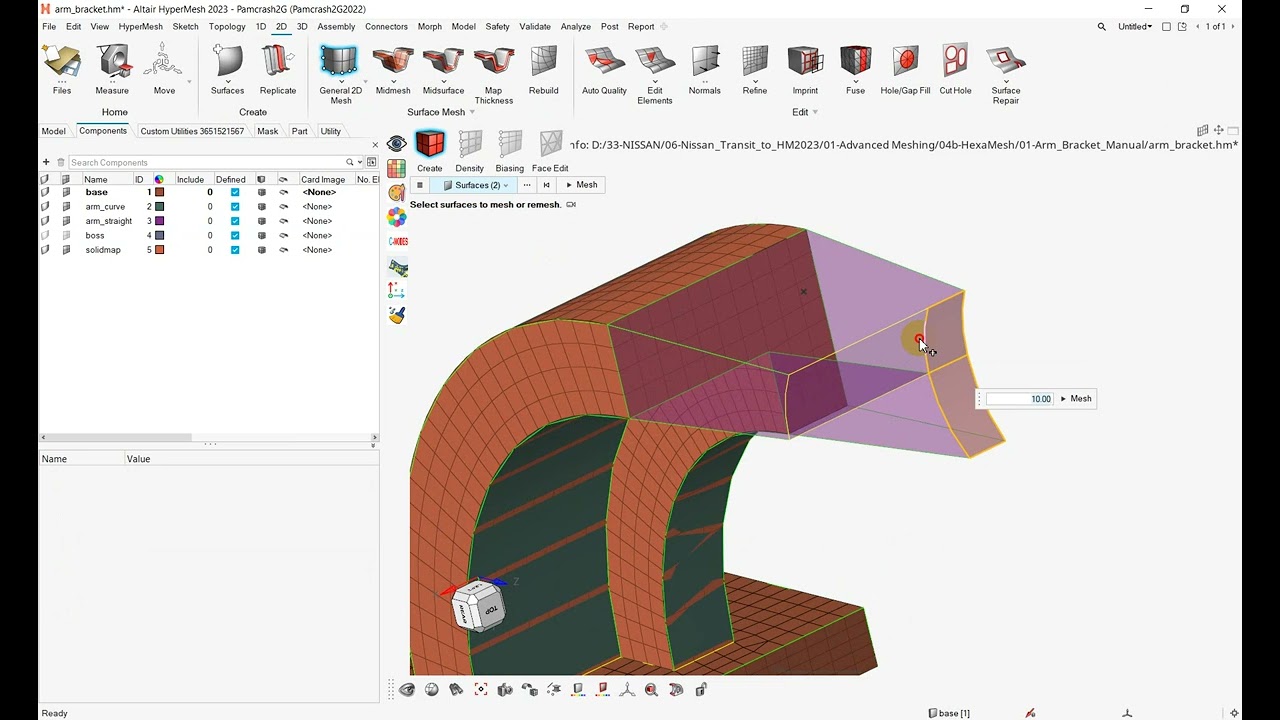The width and height of the screenshot is (1280, 720).
Task: Launch the Midsurface tool
Action: pyautogui.click(x=443, y=69)
